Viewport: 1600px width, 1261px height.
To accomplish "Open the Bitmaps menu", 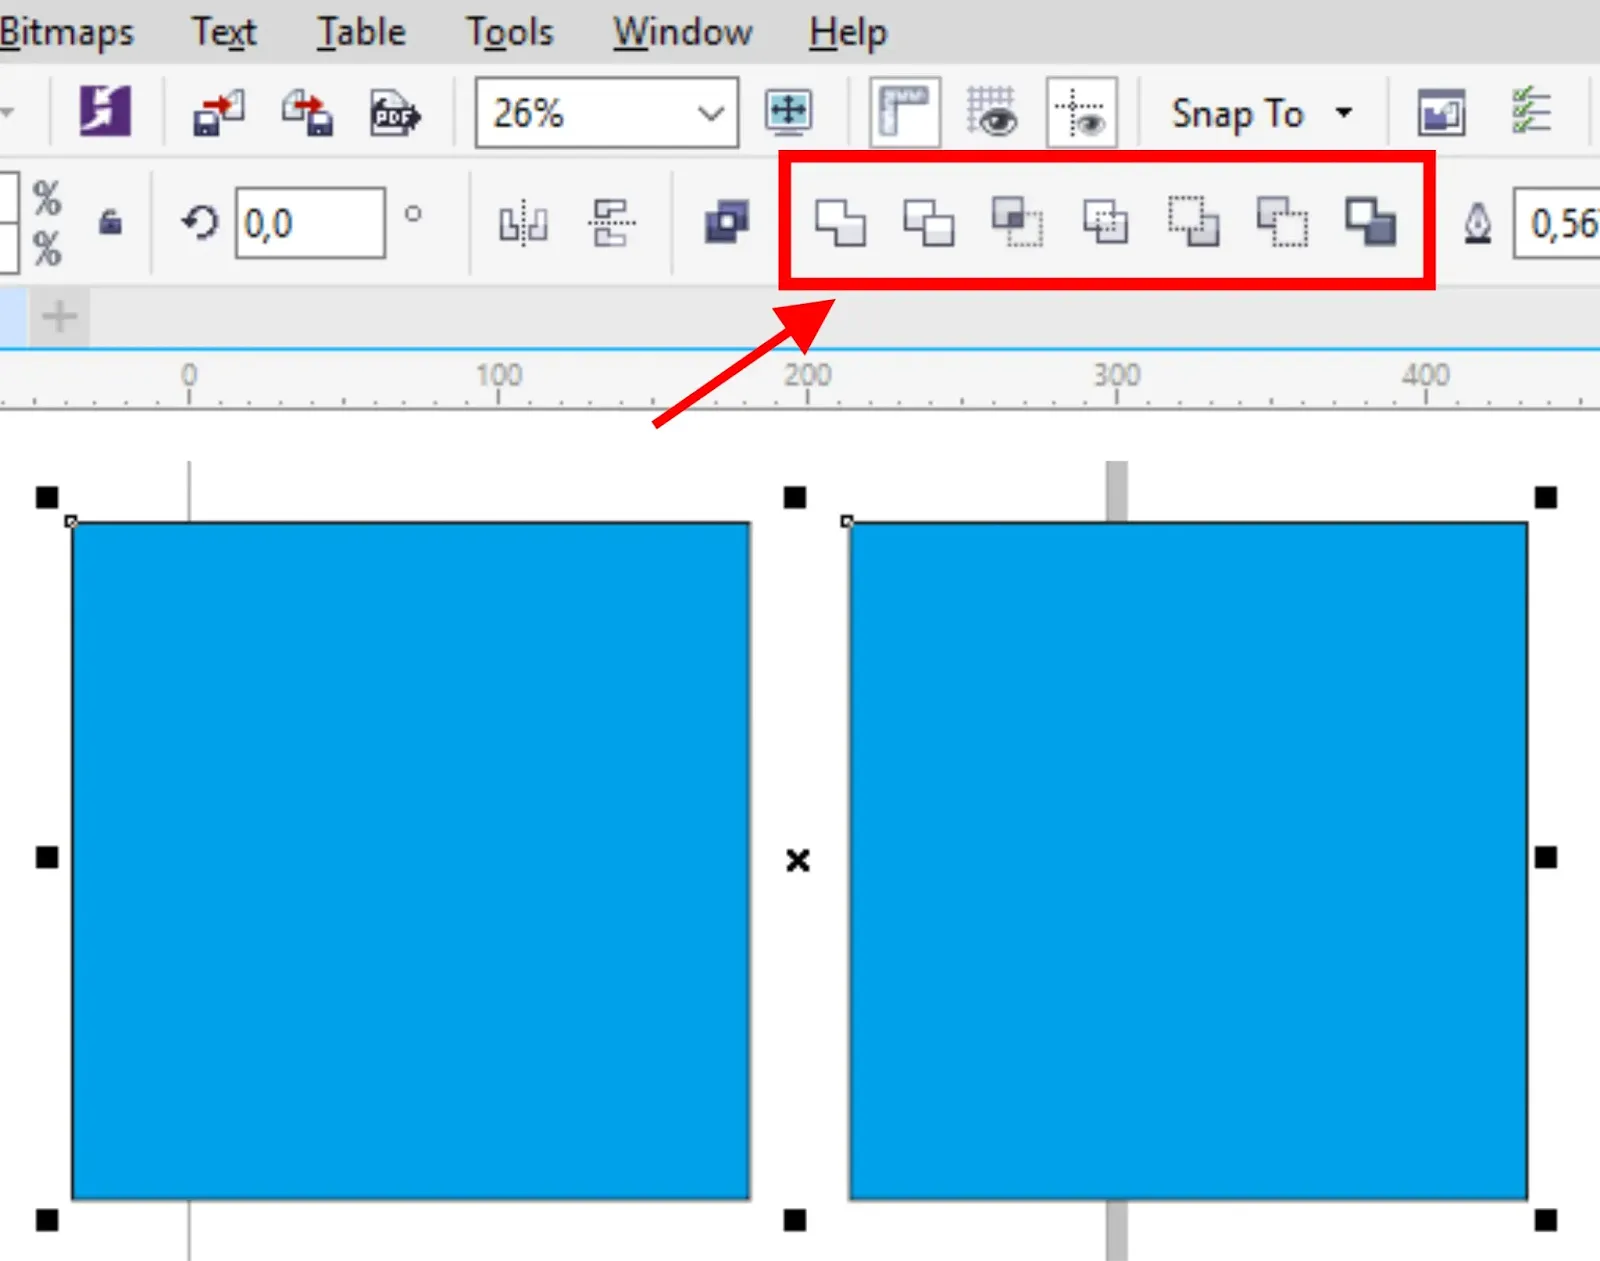I will pos(66,32).
